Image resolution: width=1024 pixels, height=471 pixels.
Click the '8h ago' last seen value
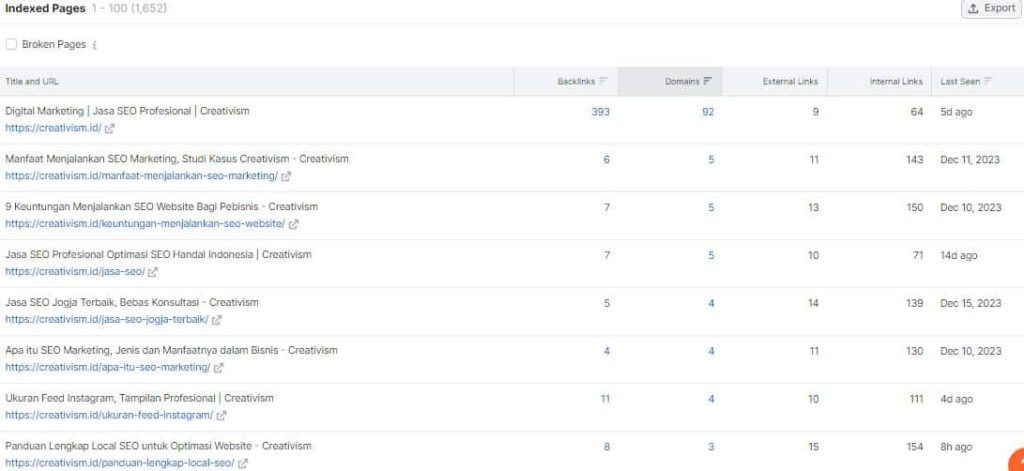[956, 447]
